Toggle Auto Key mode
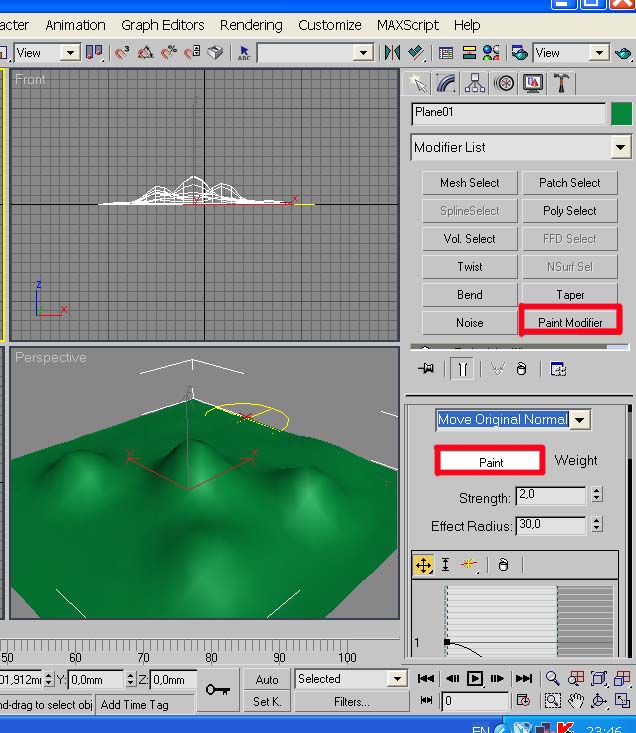The height and width of the screenshot is (733, 636). pyautogui.click(x=267, y=679)
